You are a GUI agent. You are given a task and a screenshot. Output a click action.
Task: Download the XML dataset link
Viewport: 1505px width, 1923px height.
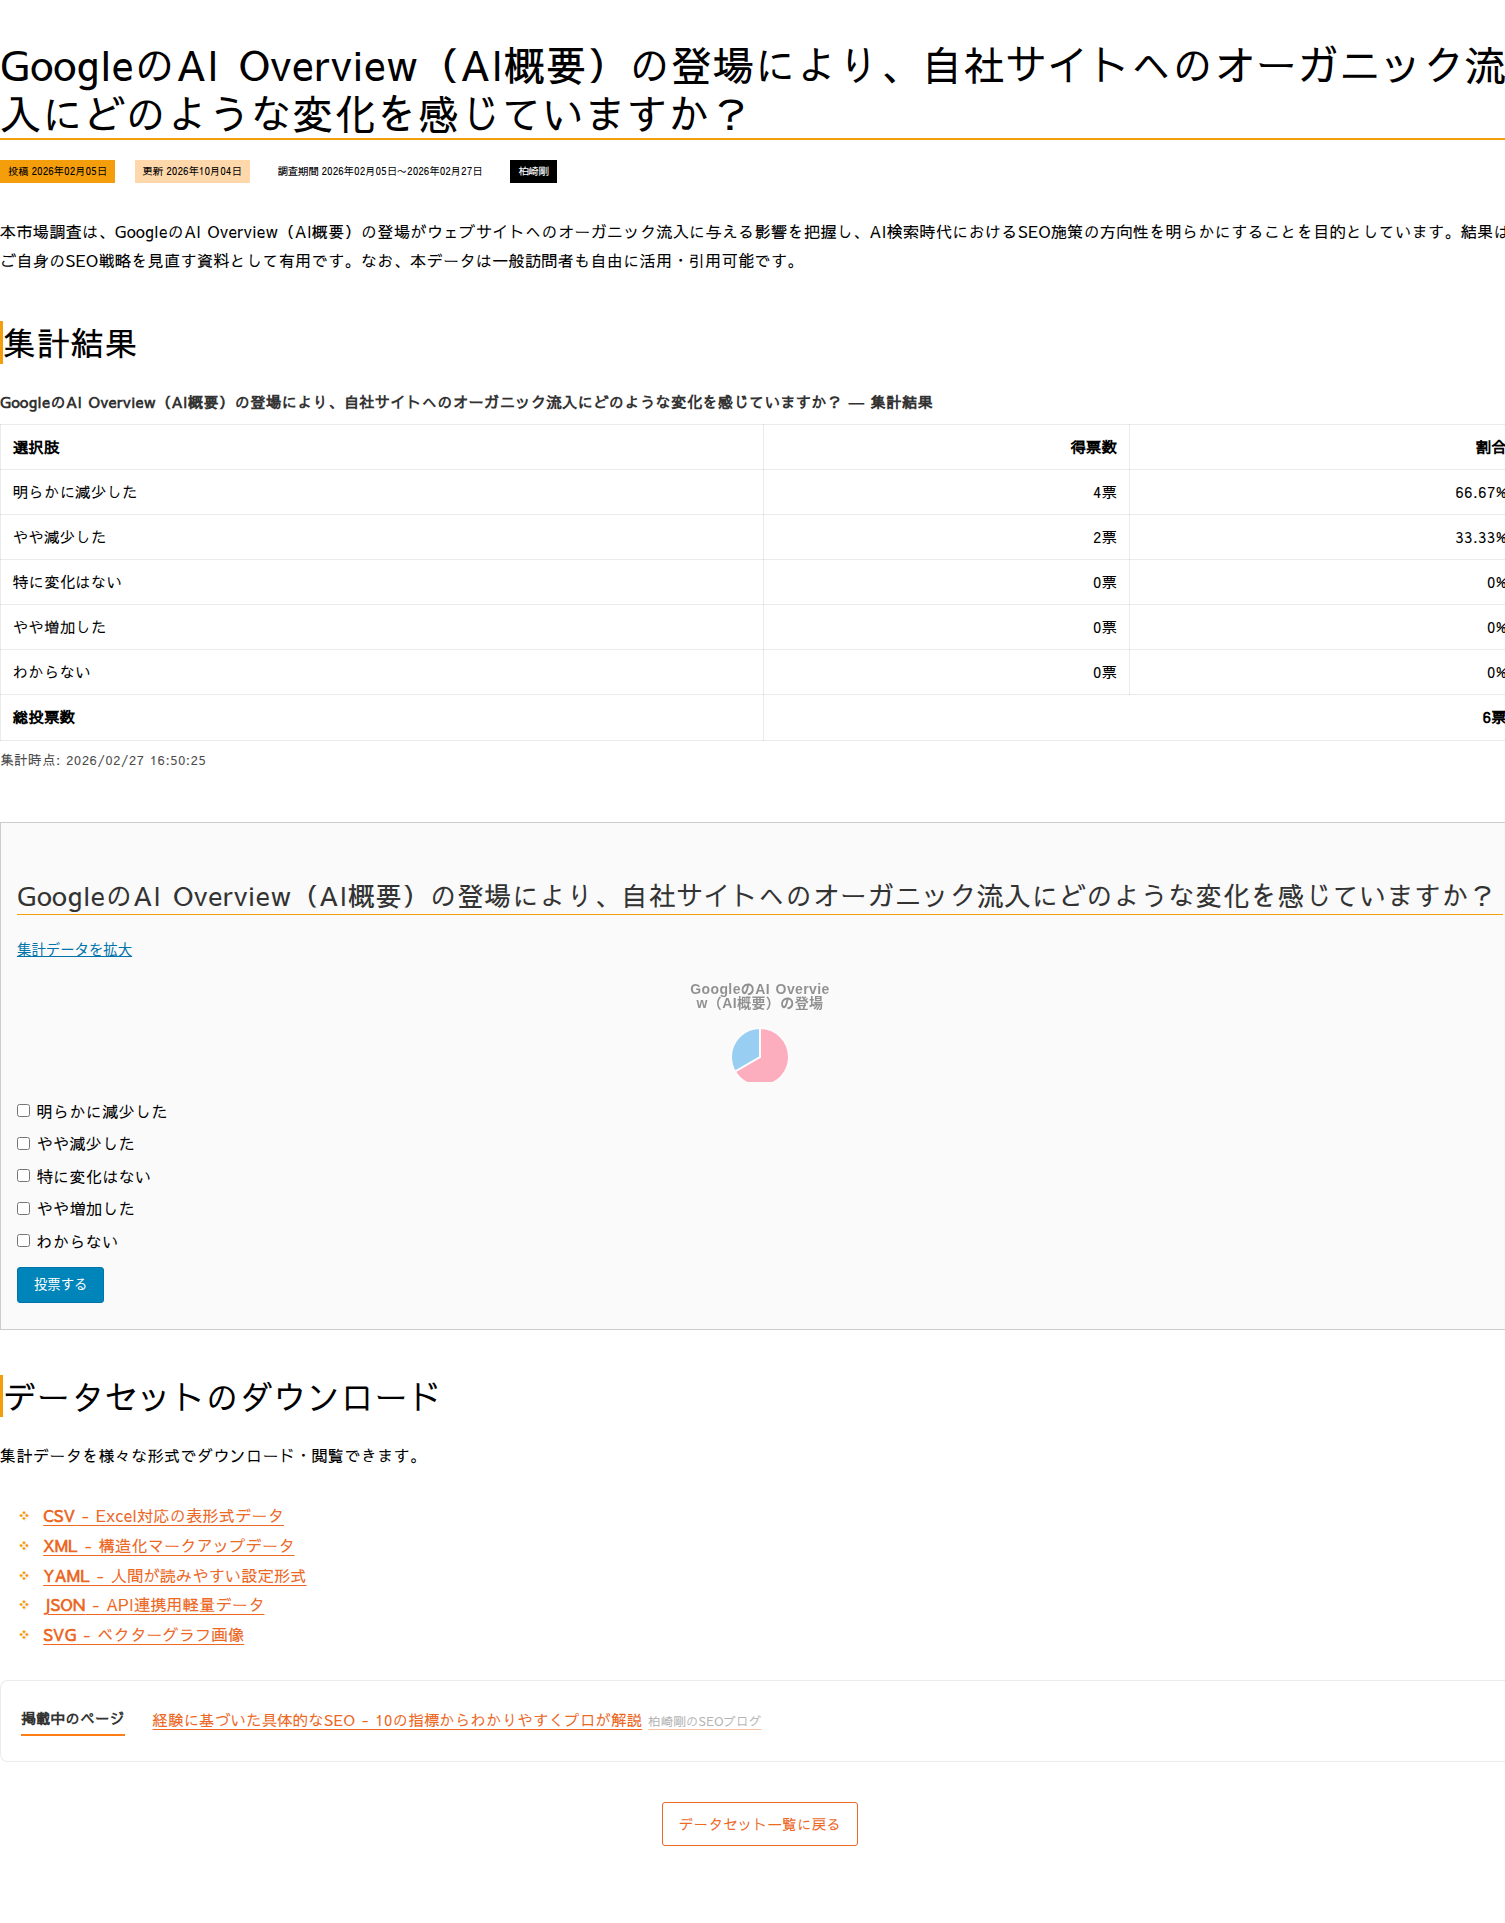pyautogui.click(x=168, y=1546)
